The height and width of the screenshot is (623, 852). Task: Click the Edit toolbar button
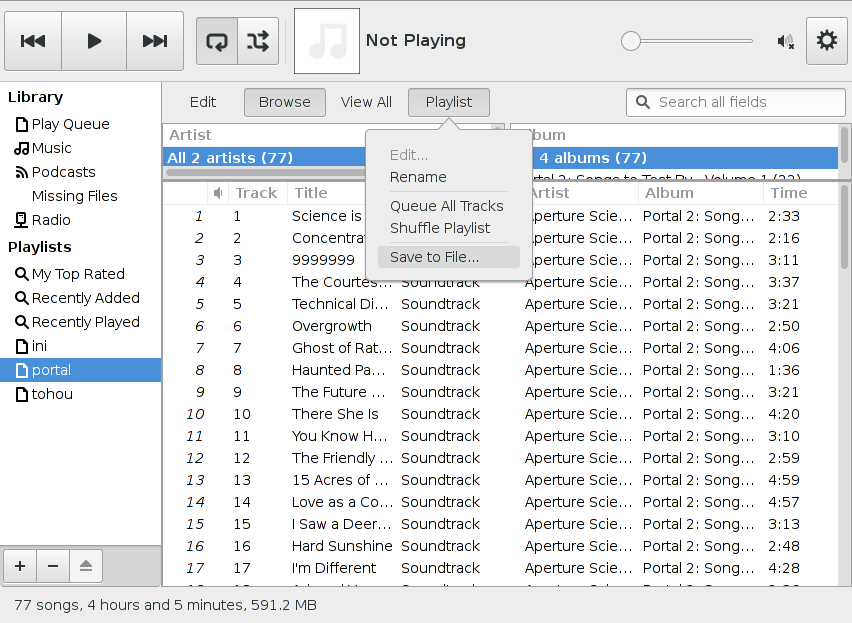(203, 102)
